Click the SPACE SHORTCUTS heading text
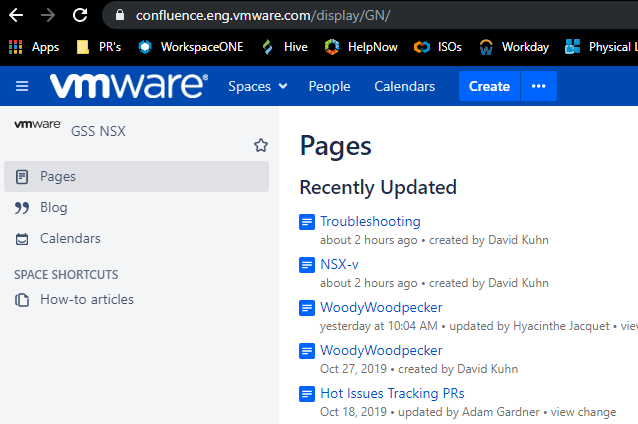The height and width of the screenshot is (424, 638). click(66, 275)
